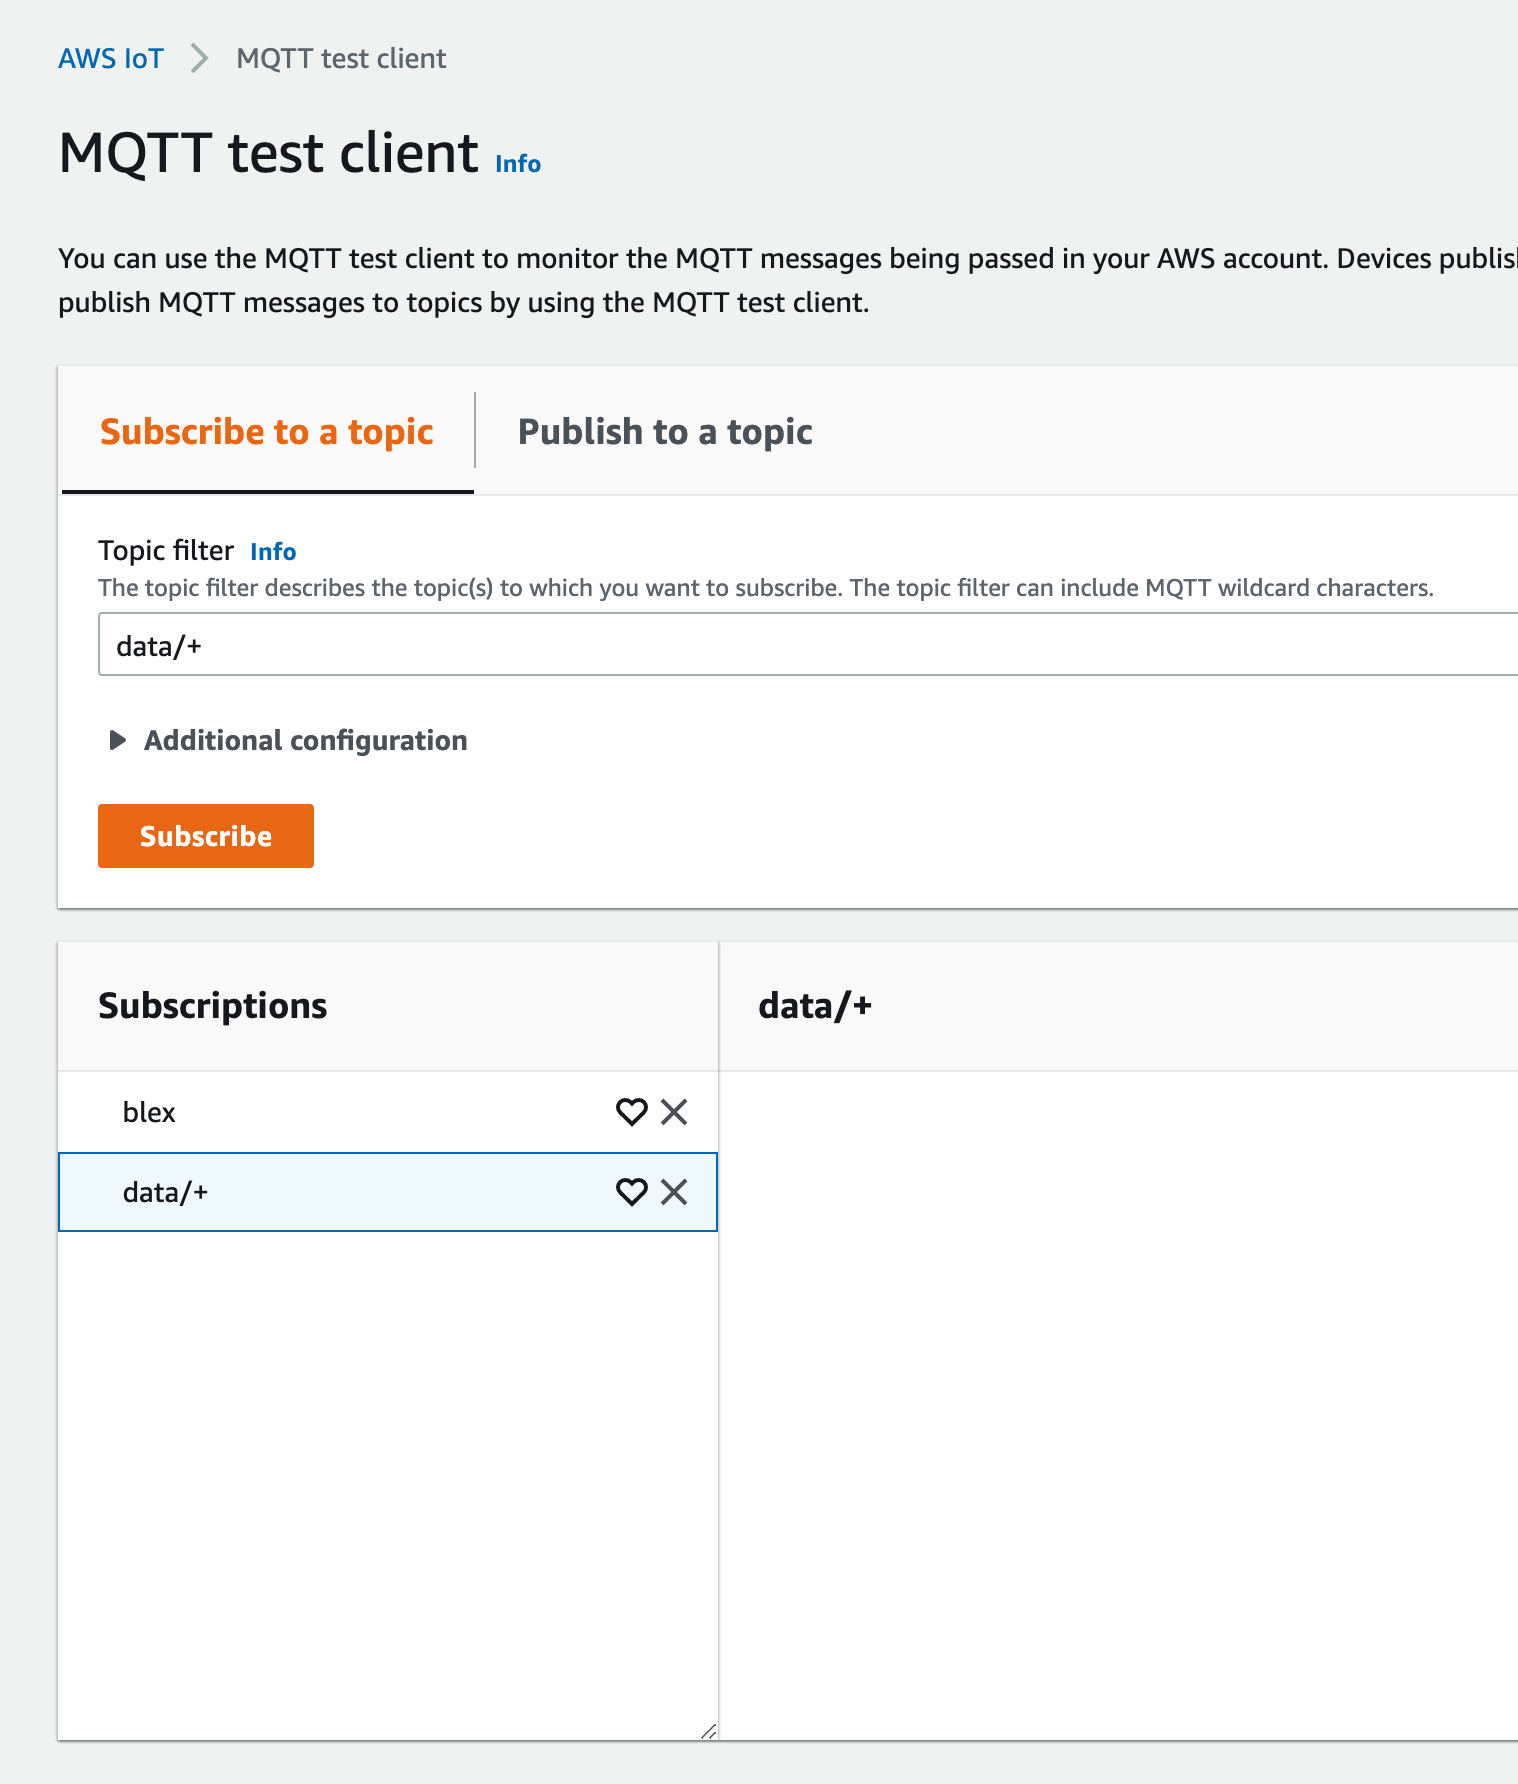Viewport: 1518px width, 1784px height.
Task: Click the Subscriptions panel corner resize handle
Action: point(708,1731)
